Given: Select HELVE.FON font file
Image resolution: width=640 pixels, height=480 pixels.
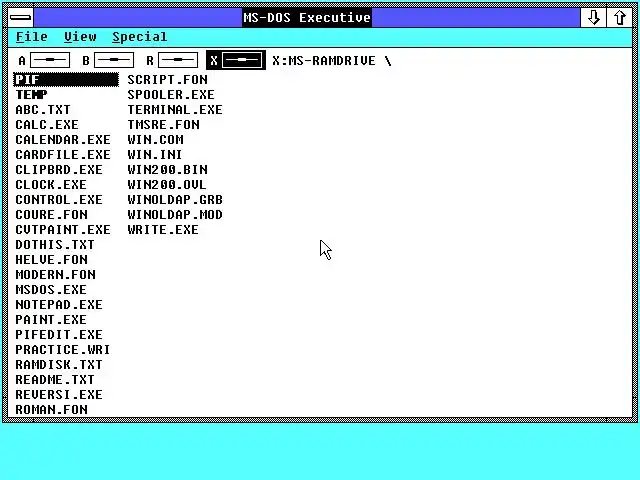Looking at the screenshot, I should [51, 260].
